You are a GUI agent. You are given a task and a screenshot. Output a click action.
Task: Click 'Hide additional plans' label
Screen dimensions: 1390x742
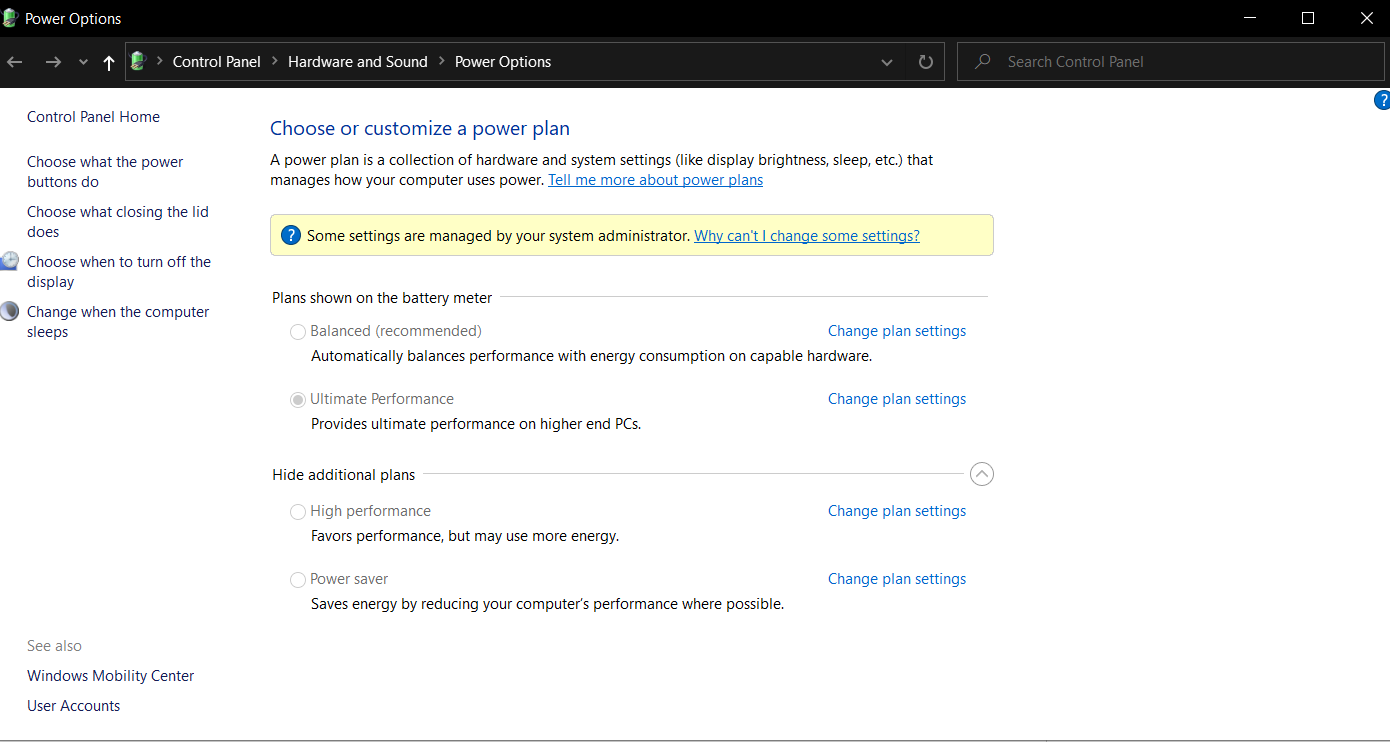(343, 475)
